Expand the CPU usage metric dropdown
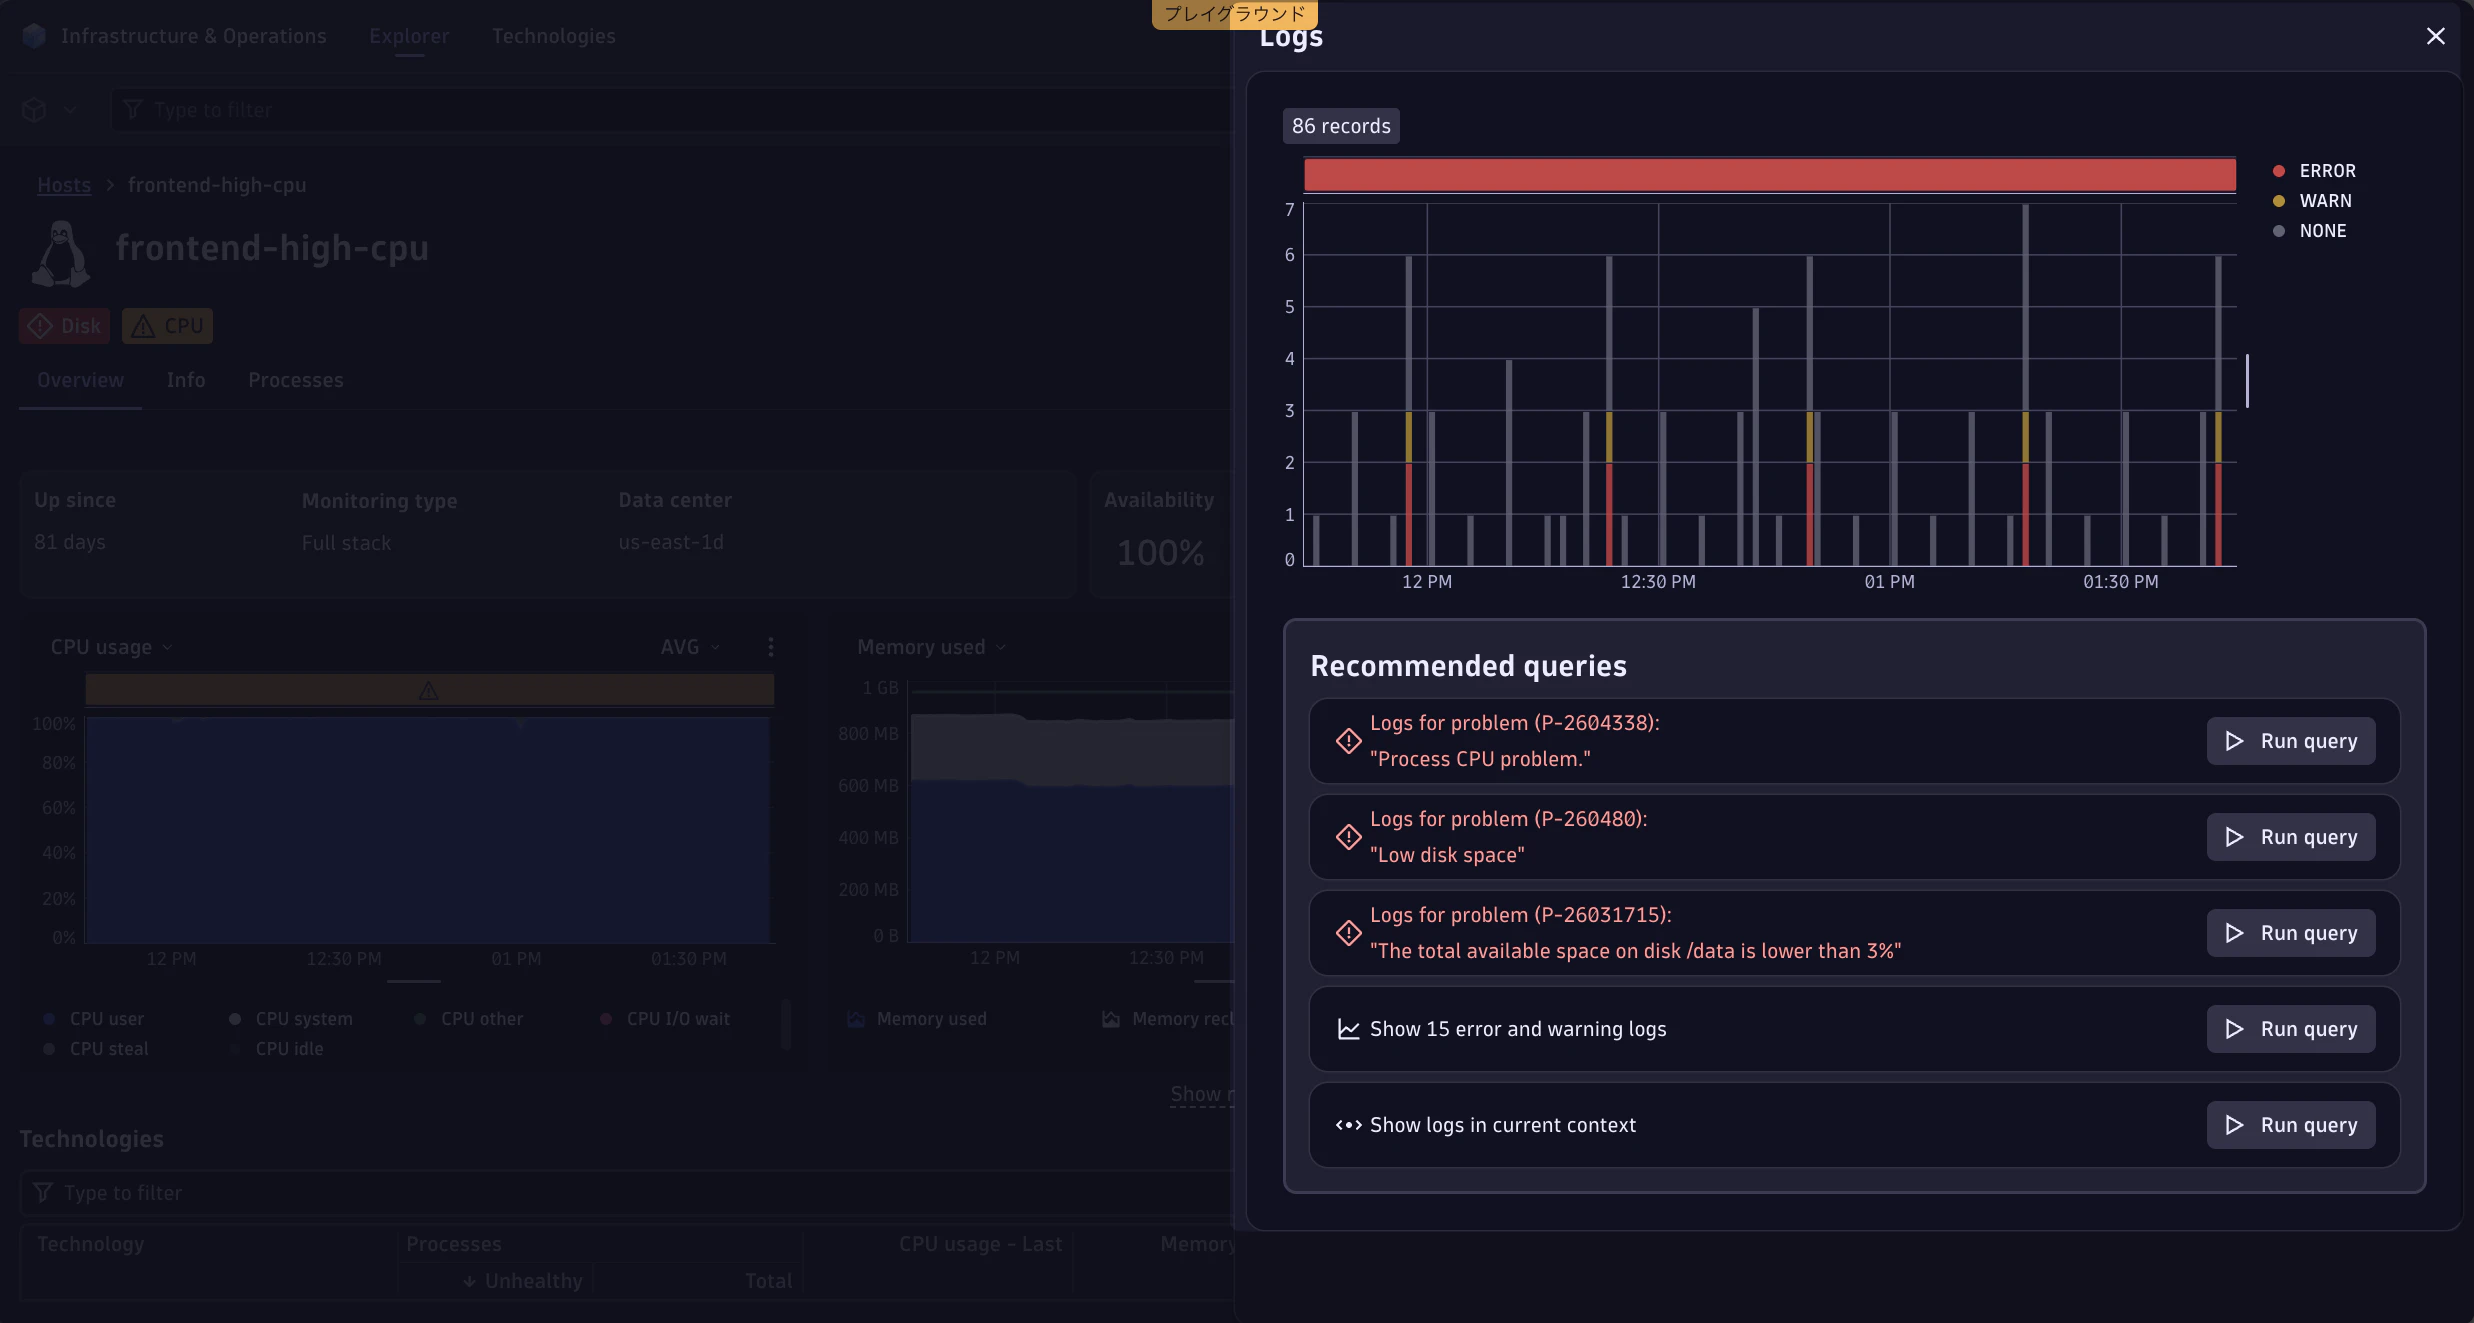Viewport: 2474px width, 1323px height. (112, 647)
